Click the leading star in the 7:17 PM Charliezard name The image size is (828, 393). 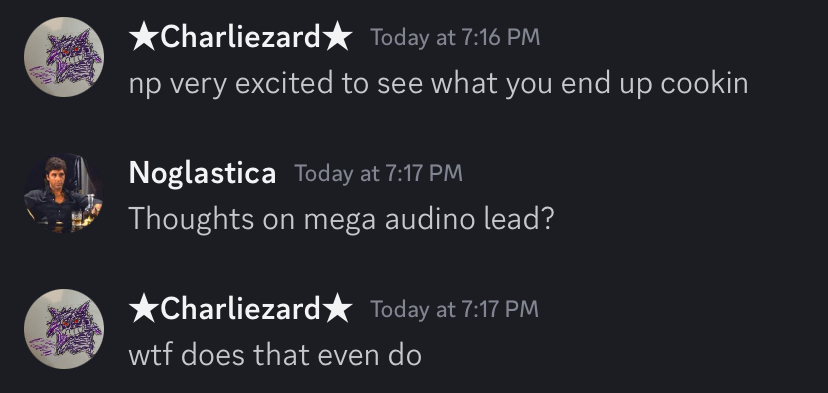(144, 308)
